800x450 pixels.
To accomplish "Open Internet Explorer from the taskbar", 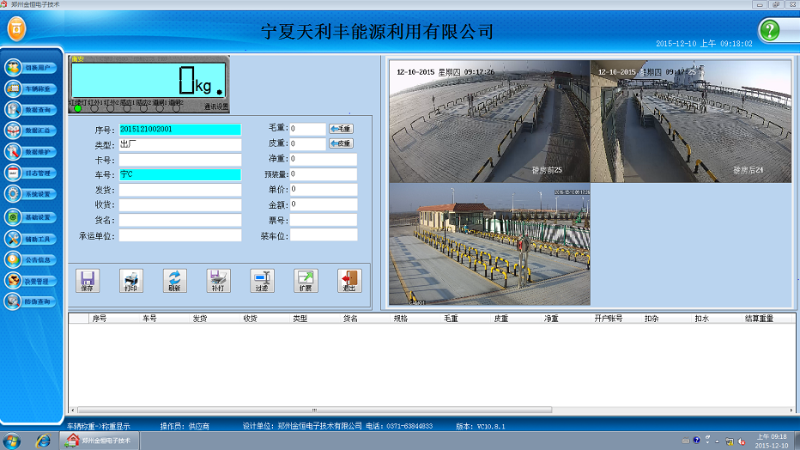I will click(x=42, y=440).
